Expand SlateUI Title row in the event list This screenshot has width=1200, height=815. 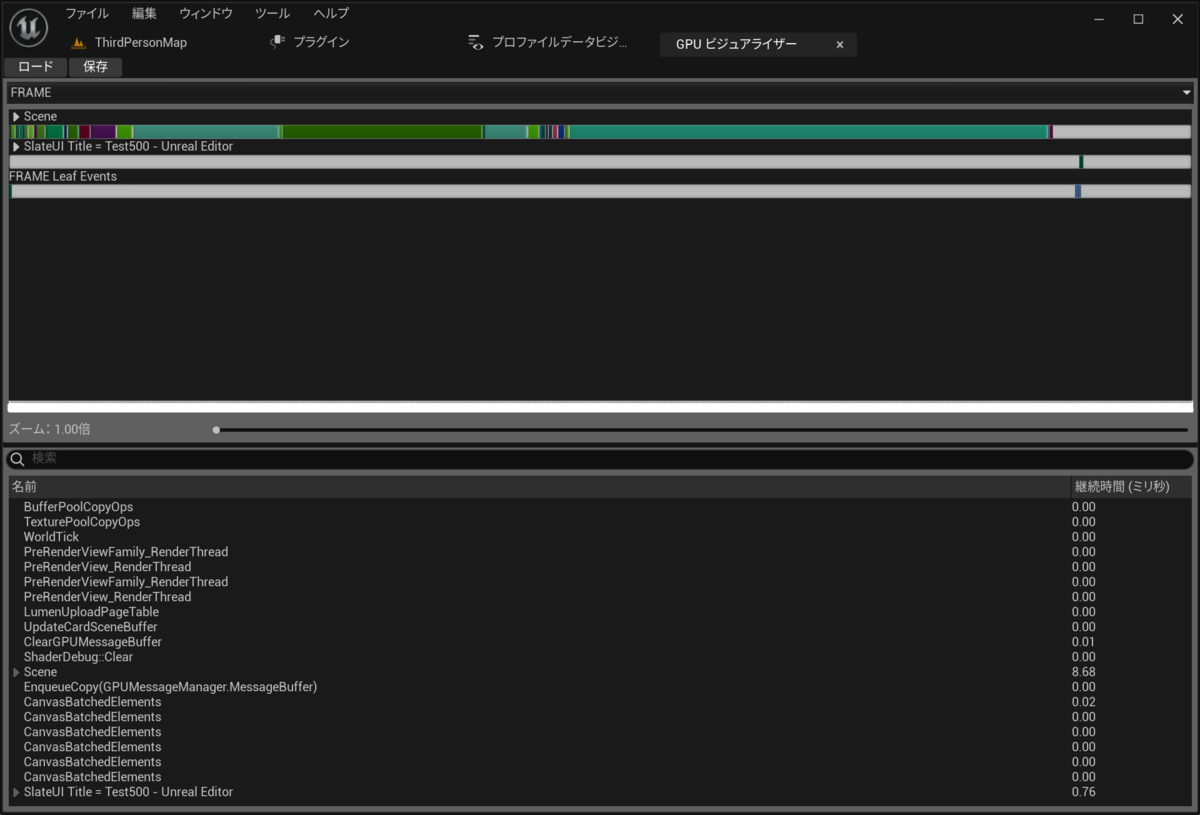point(16,792)
